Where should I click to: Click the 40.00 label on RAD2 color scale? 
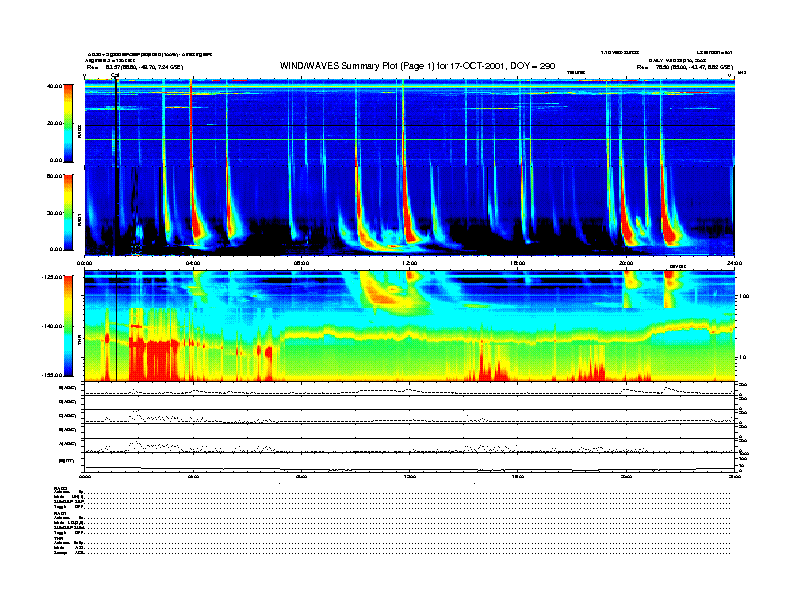(x=54, y=86)
